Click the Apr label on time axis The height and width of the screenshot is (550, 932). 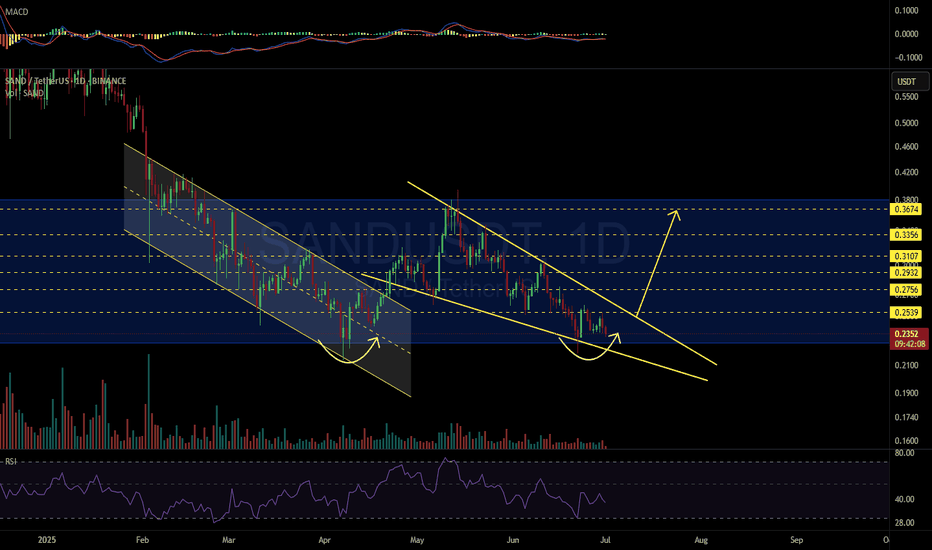[x=324, y=540]
